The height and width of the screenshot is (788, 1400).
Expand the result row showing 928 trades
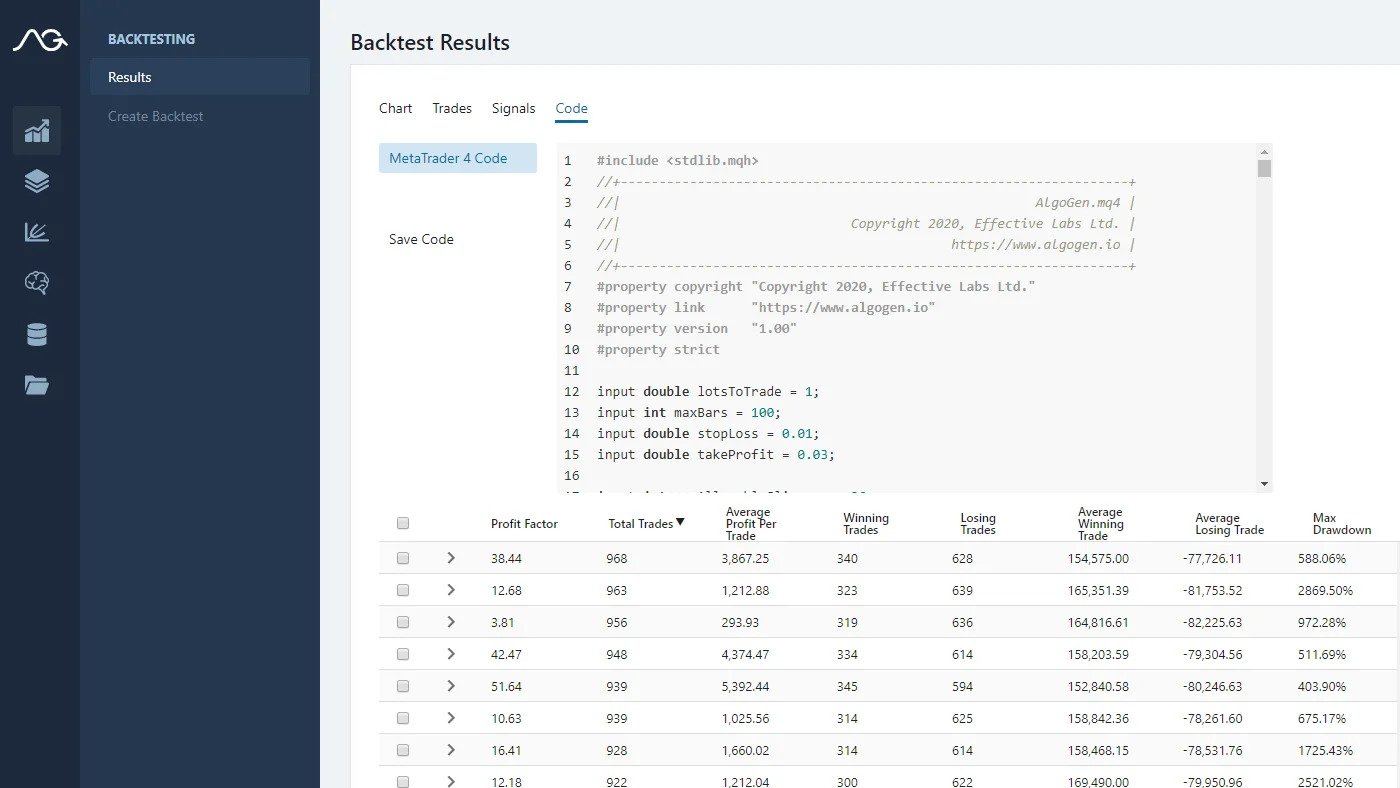tap(449, 750)
